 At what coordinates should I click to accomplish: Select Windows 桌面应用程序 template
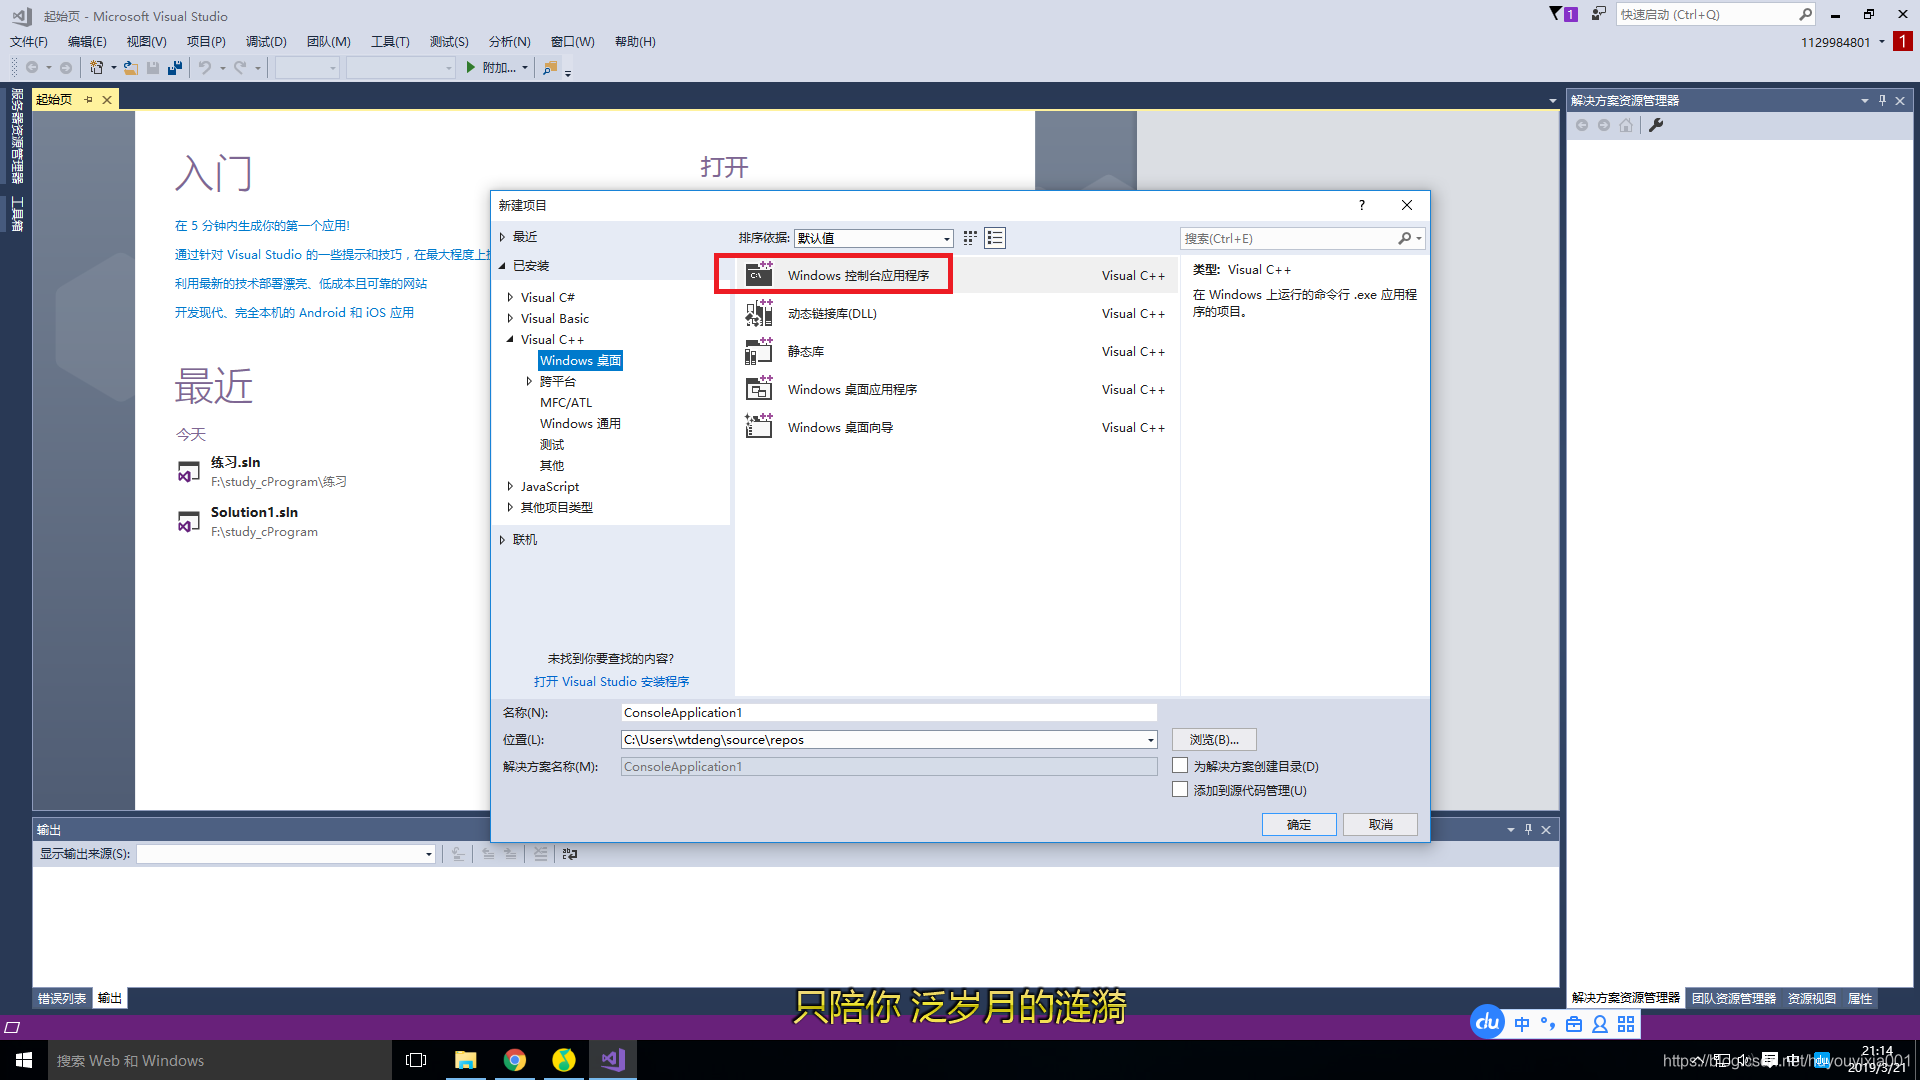point(955,390)
